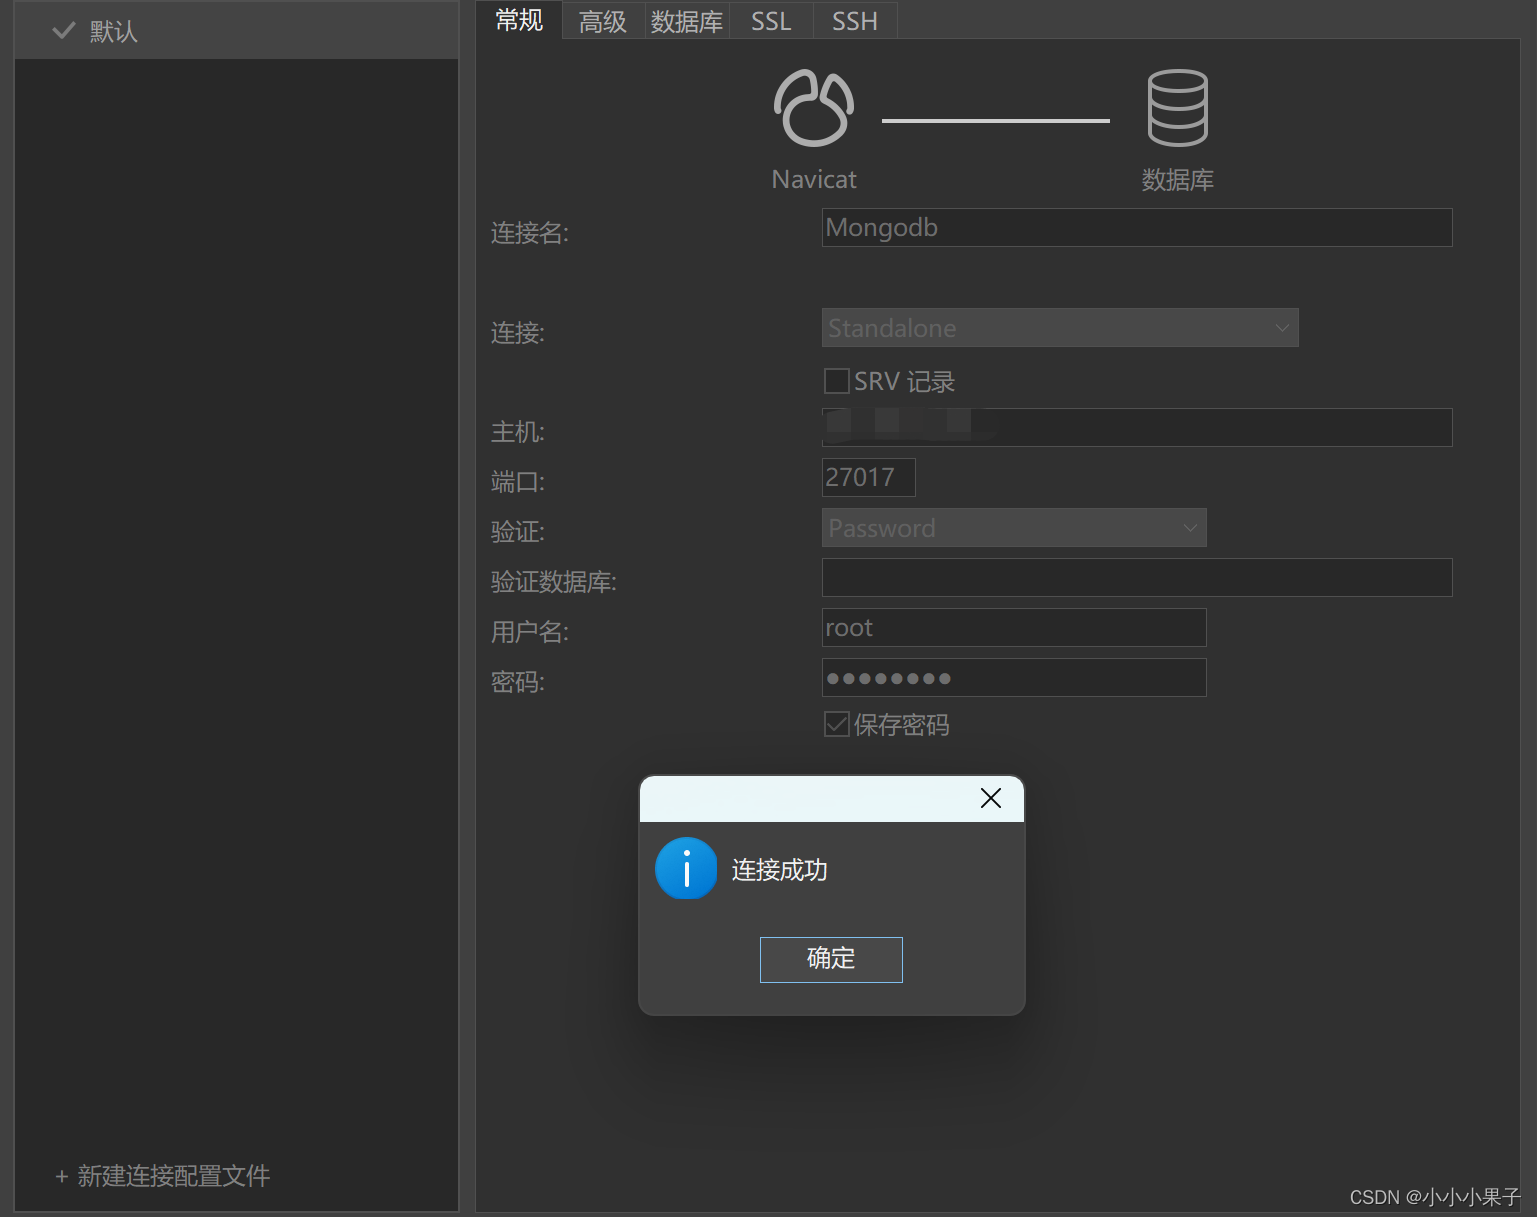Uncheck the 保存密码 option
This screenshot has height=1217, width=1537.
click(836, 724)
